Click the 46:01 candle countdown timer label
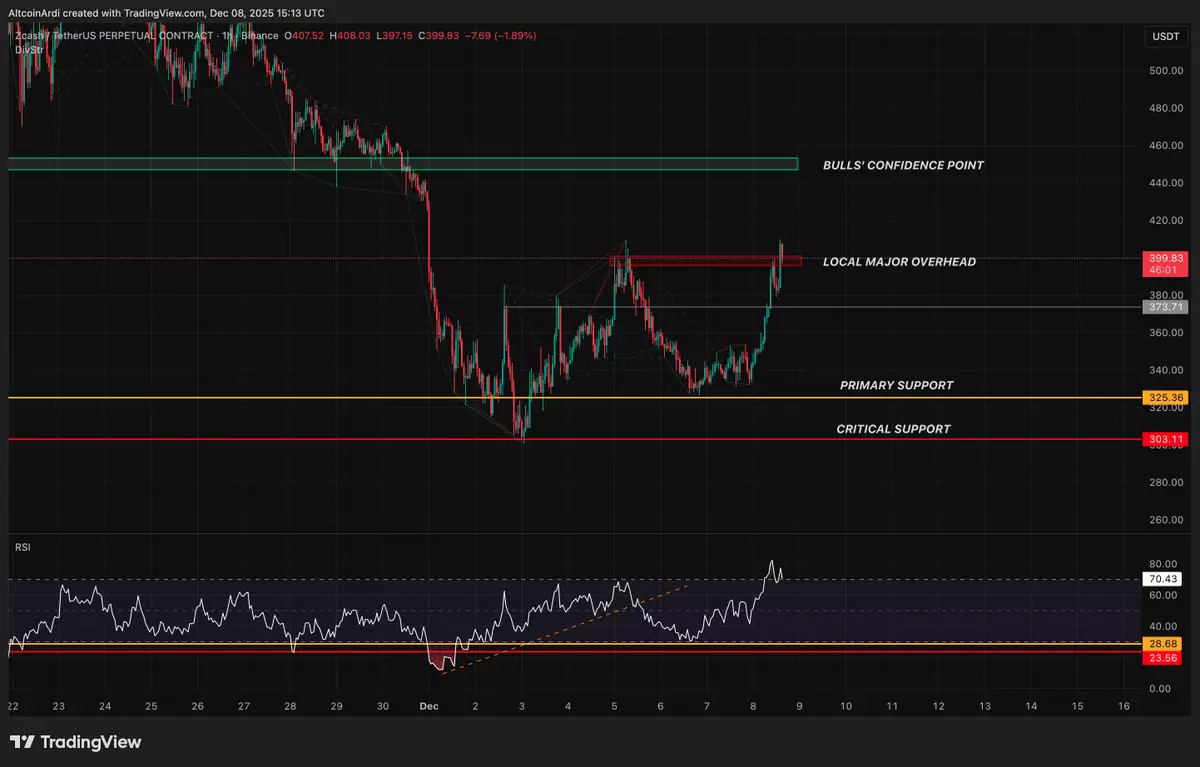This screenshot has height=767, width=1200. (x=1163, y=270)
